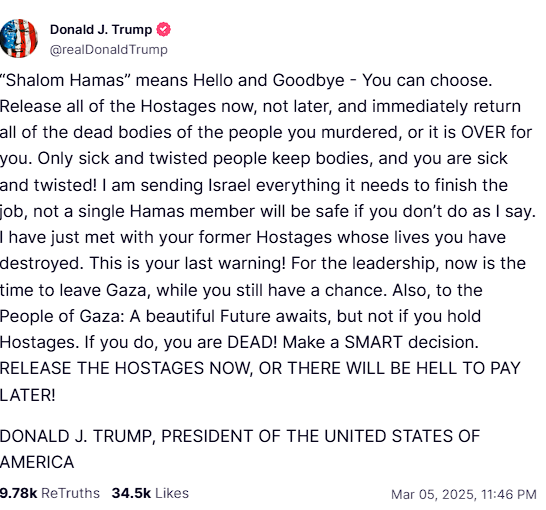Click the "Shalom Hamas" opening sentence
The width and height of the screenshot is (546, 510).
pos(246,80)
